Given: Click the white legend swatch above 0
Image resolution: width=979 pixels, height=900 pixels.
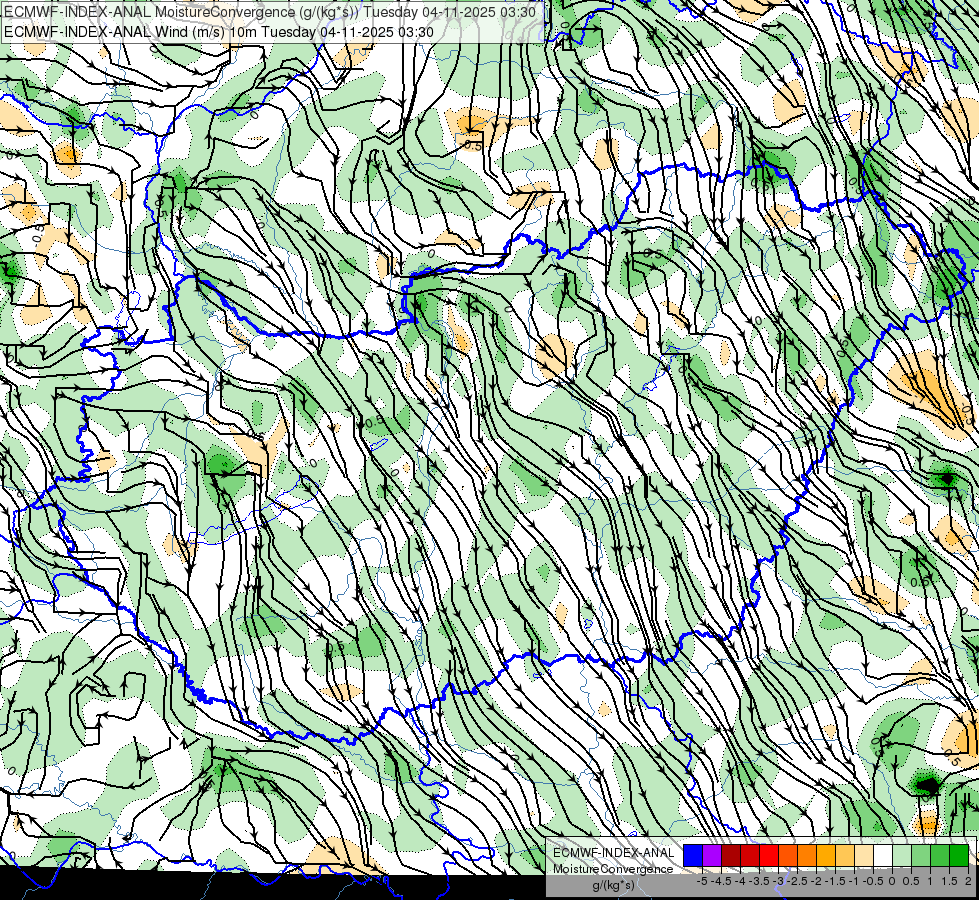Looking at the screenshot, I should pos(883,856).
